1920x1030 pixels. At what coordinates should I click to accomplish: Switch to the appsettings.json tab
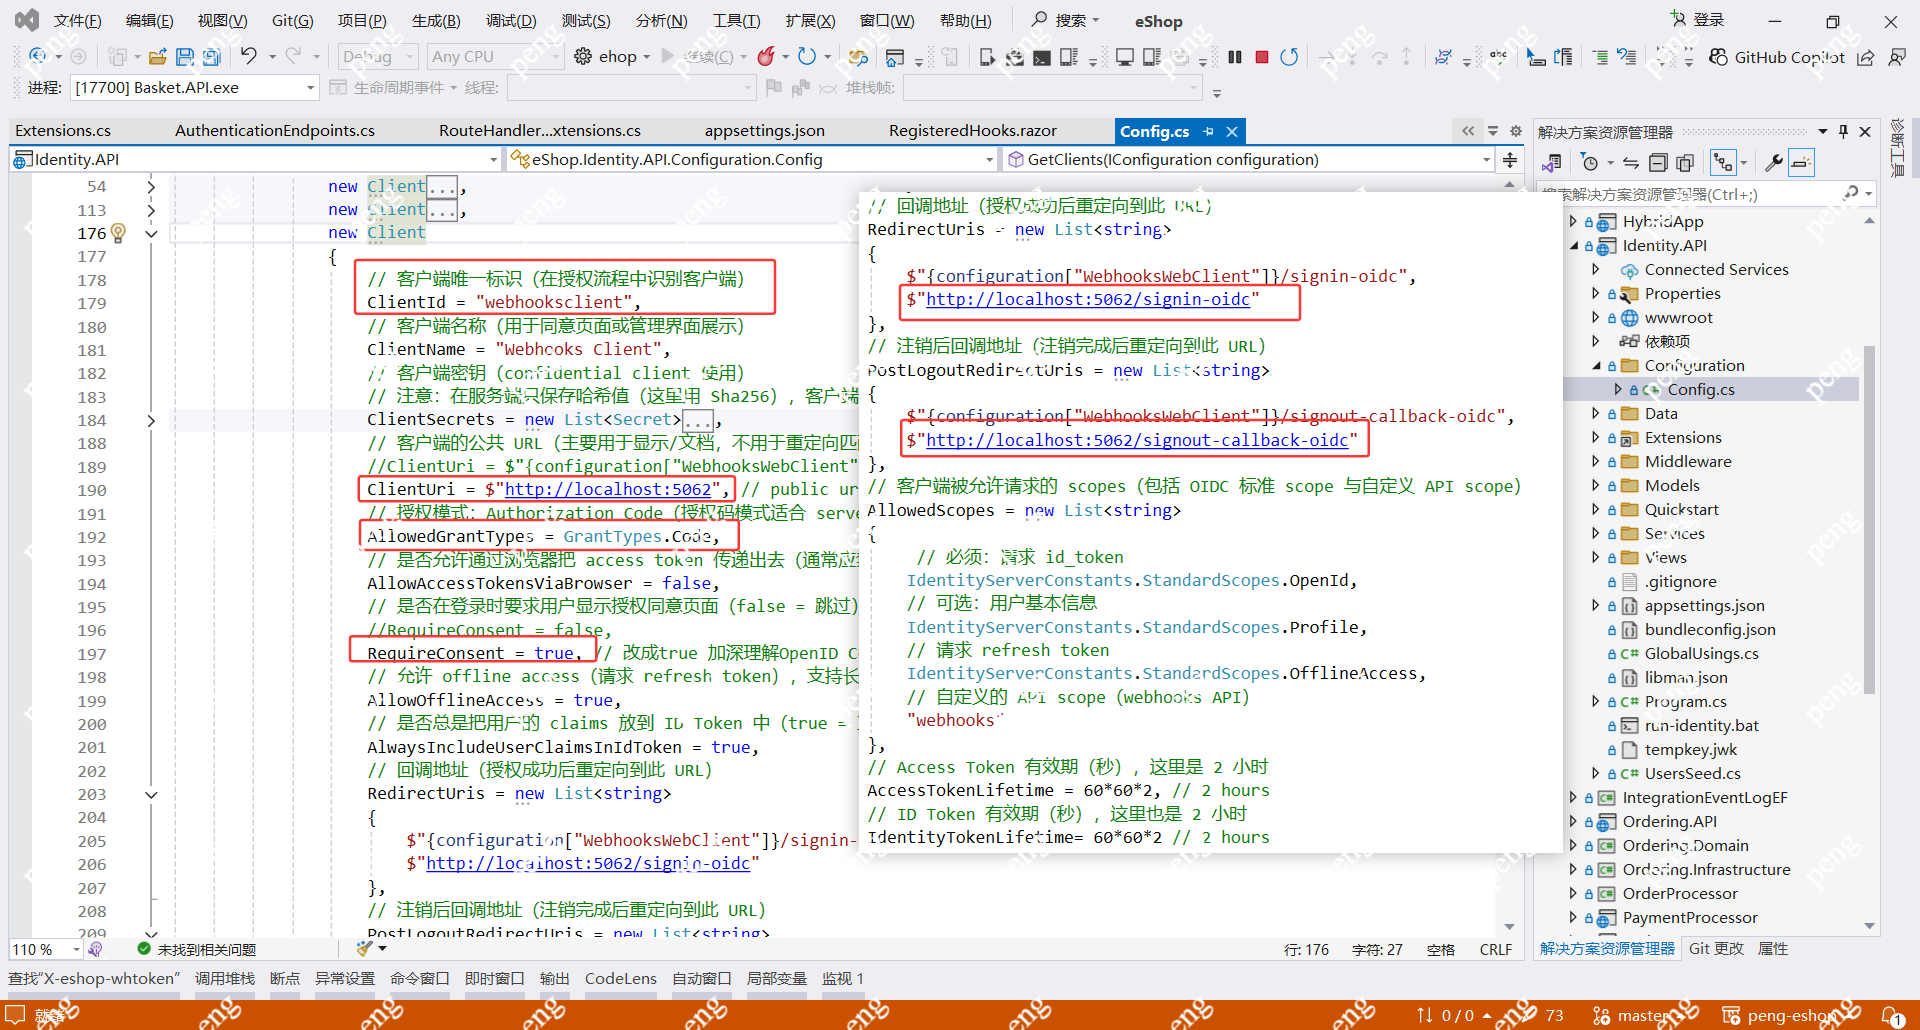[764, 131]
